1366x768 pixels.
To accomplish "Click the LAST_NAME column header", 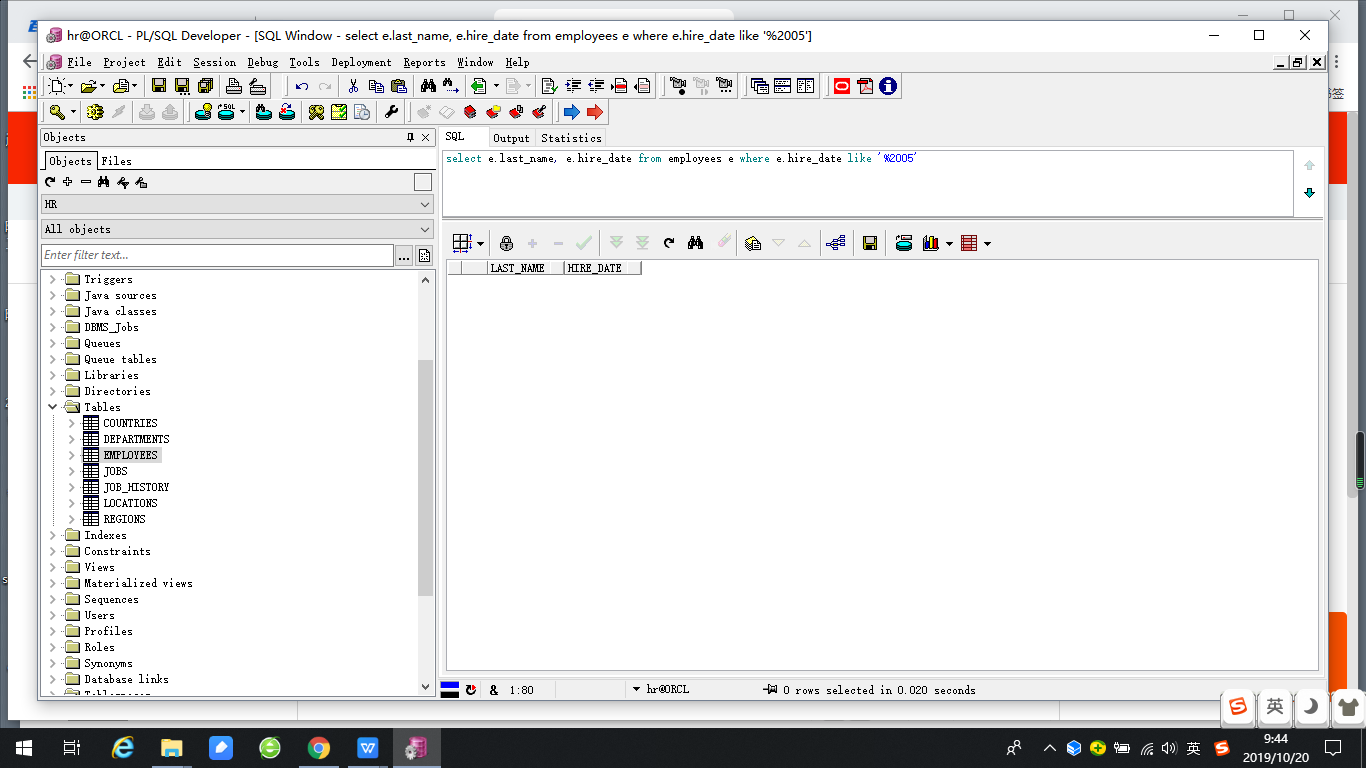I will pos(526,268).
